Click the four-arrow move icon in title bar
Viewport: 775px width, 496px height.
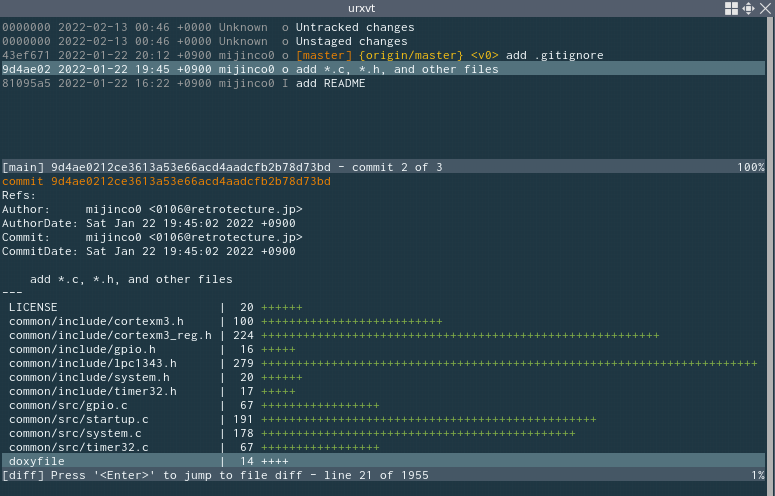pos(747,8)
